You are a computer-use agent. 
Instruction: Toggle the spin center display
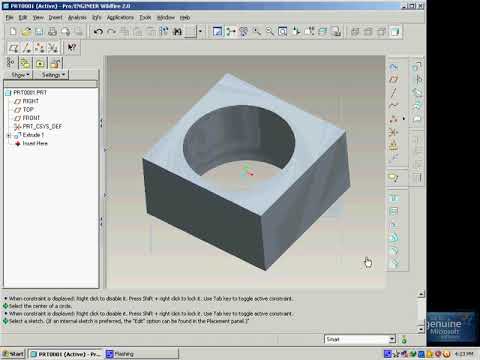click(230, 31)
